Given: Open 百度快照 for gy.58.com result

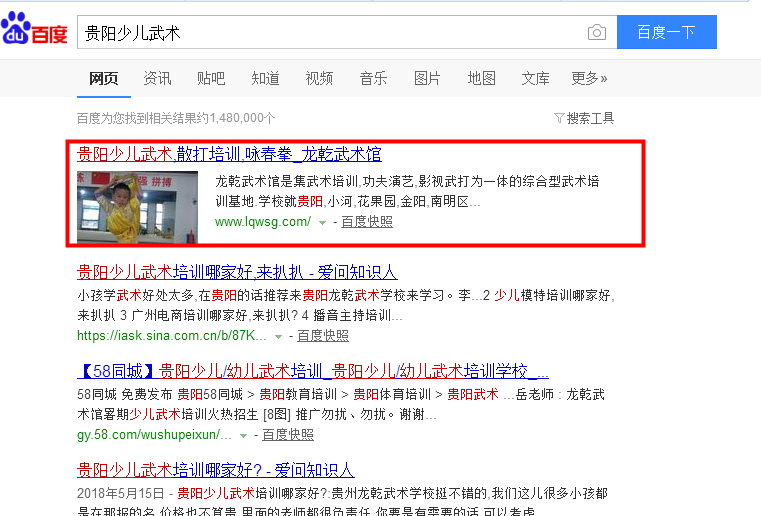Looking at the screenshot, I should pos(288,435).
